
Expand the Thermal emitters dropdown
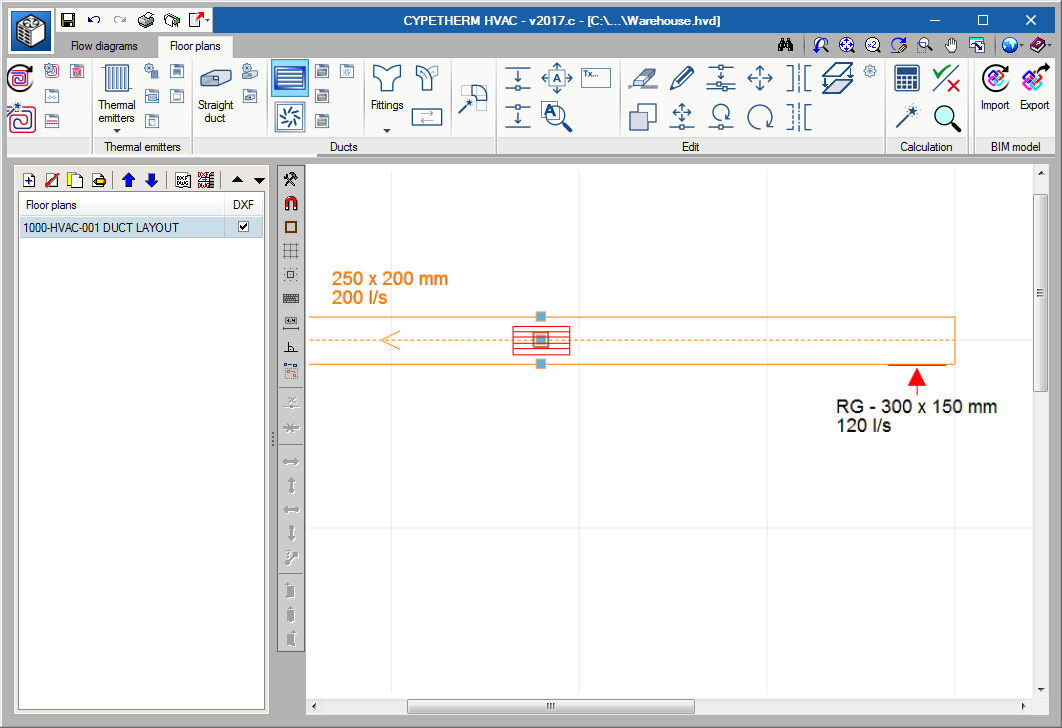click(x=116, y=130)
